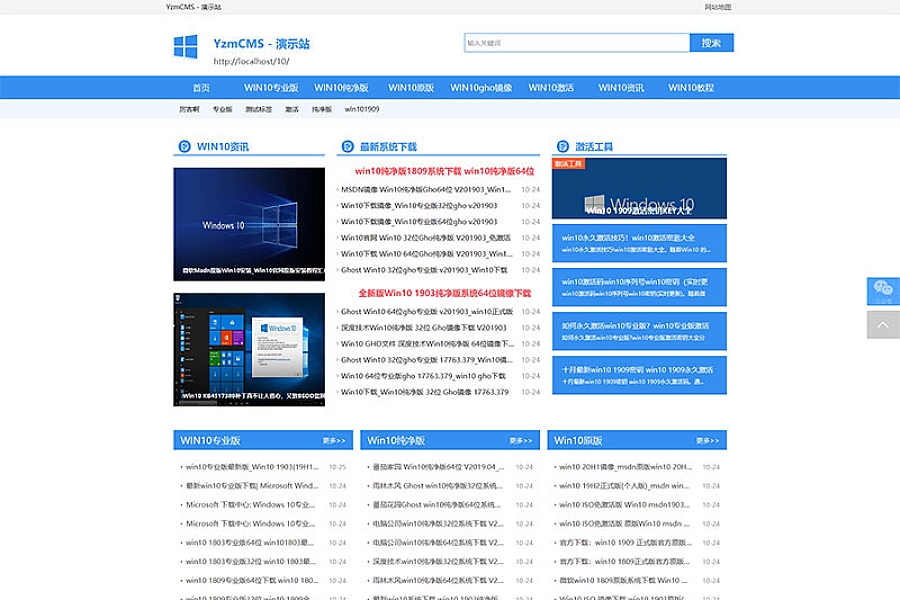The width and height of the screenshot is (900, 600).
Task: Click the 纯净版 tag below the navigation
Action: pyautogui.click(x=322, y=109)
